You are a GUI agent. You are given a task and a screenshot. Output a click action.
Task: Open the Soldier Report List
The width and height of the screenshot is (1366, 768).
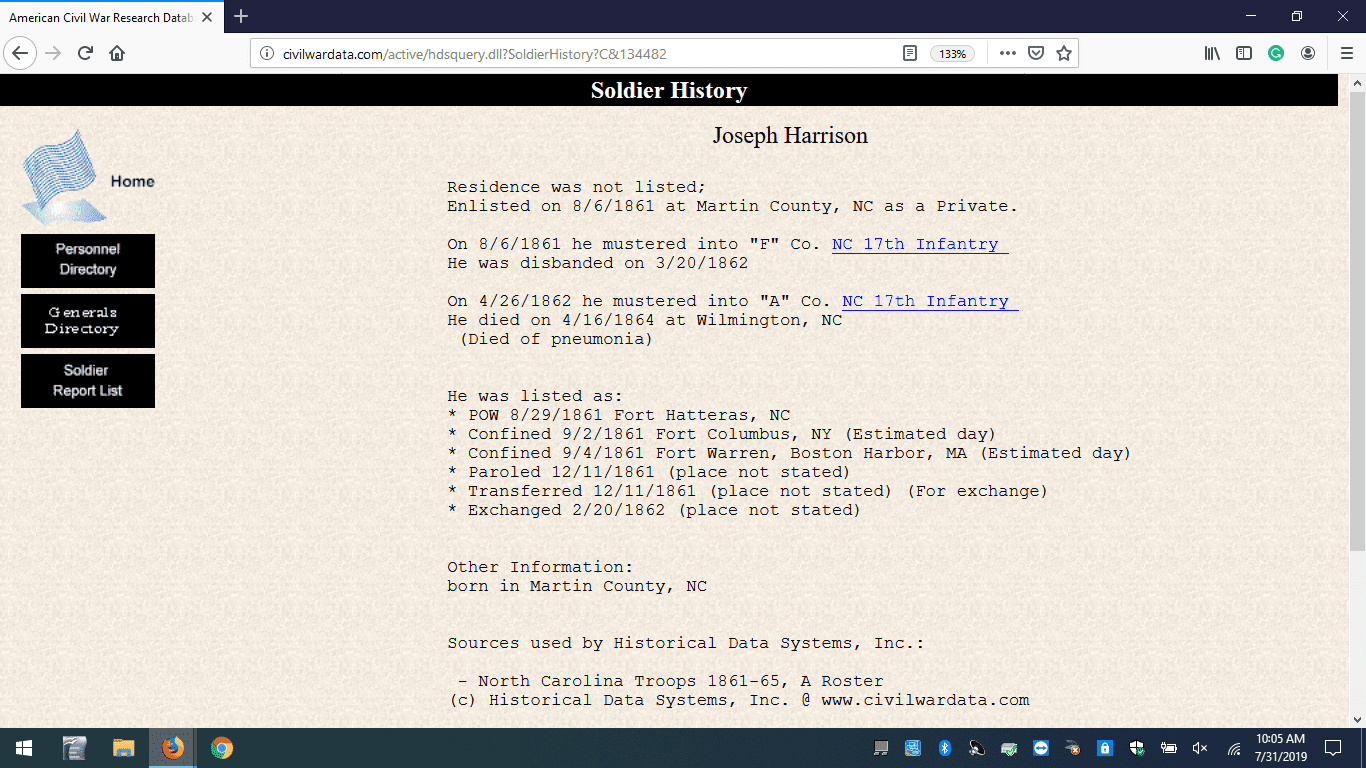[x=88, y=381]
